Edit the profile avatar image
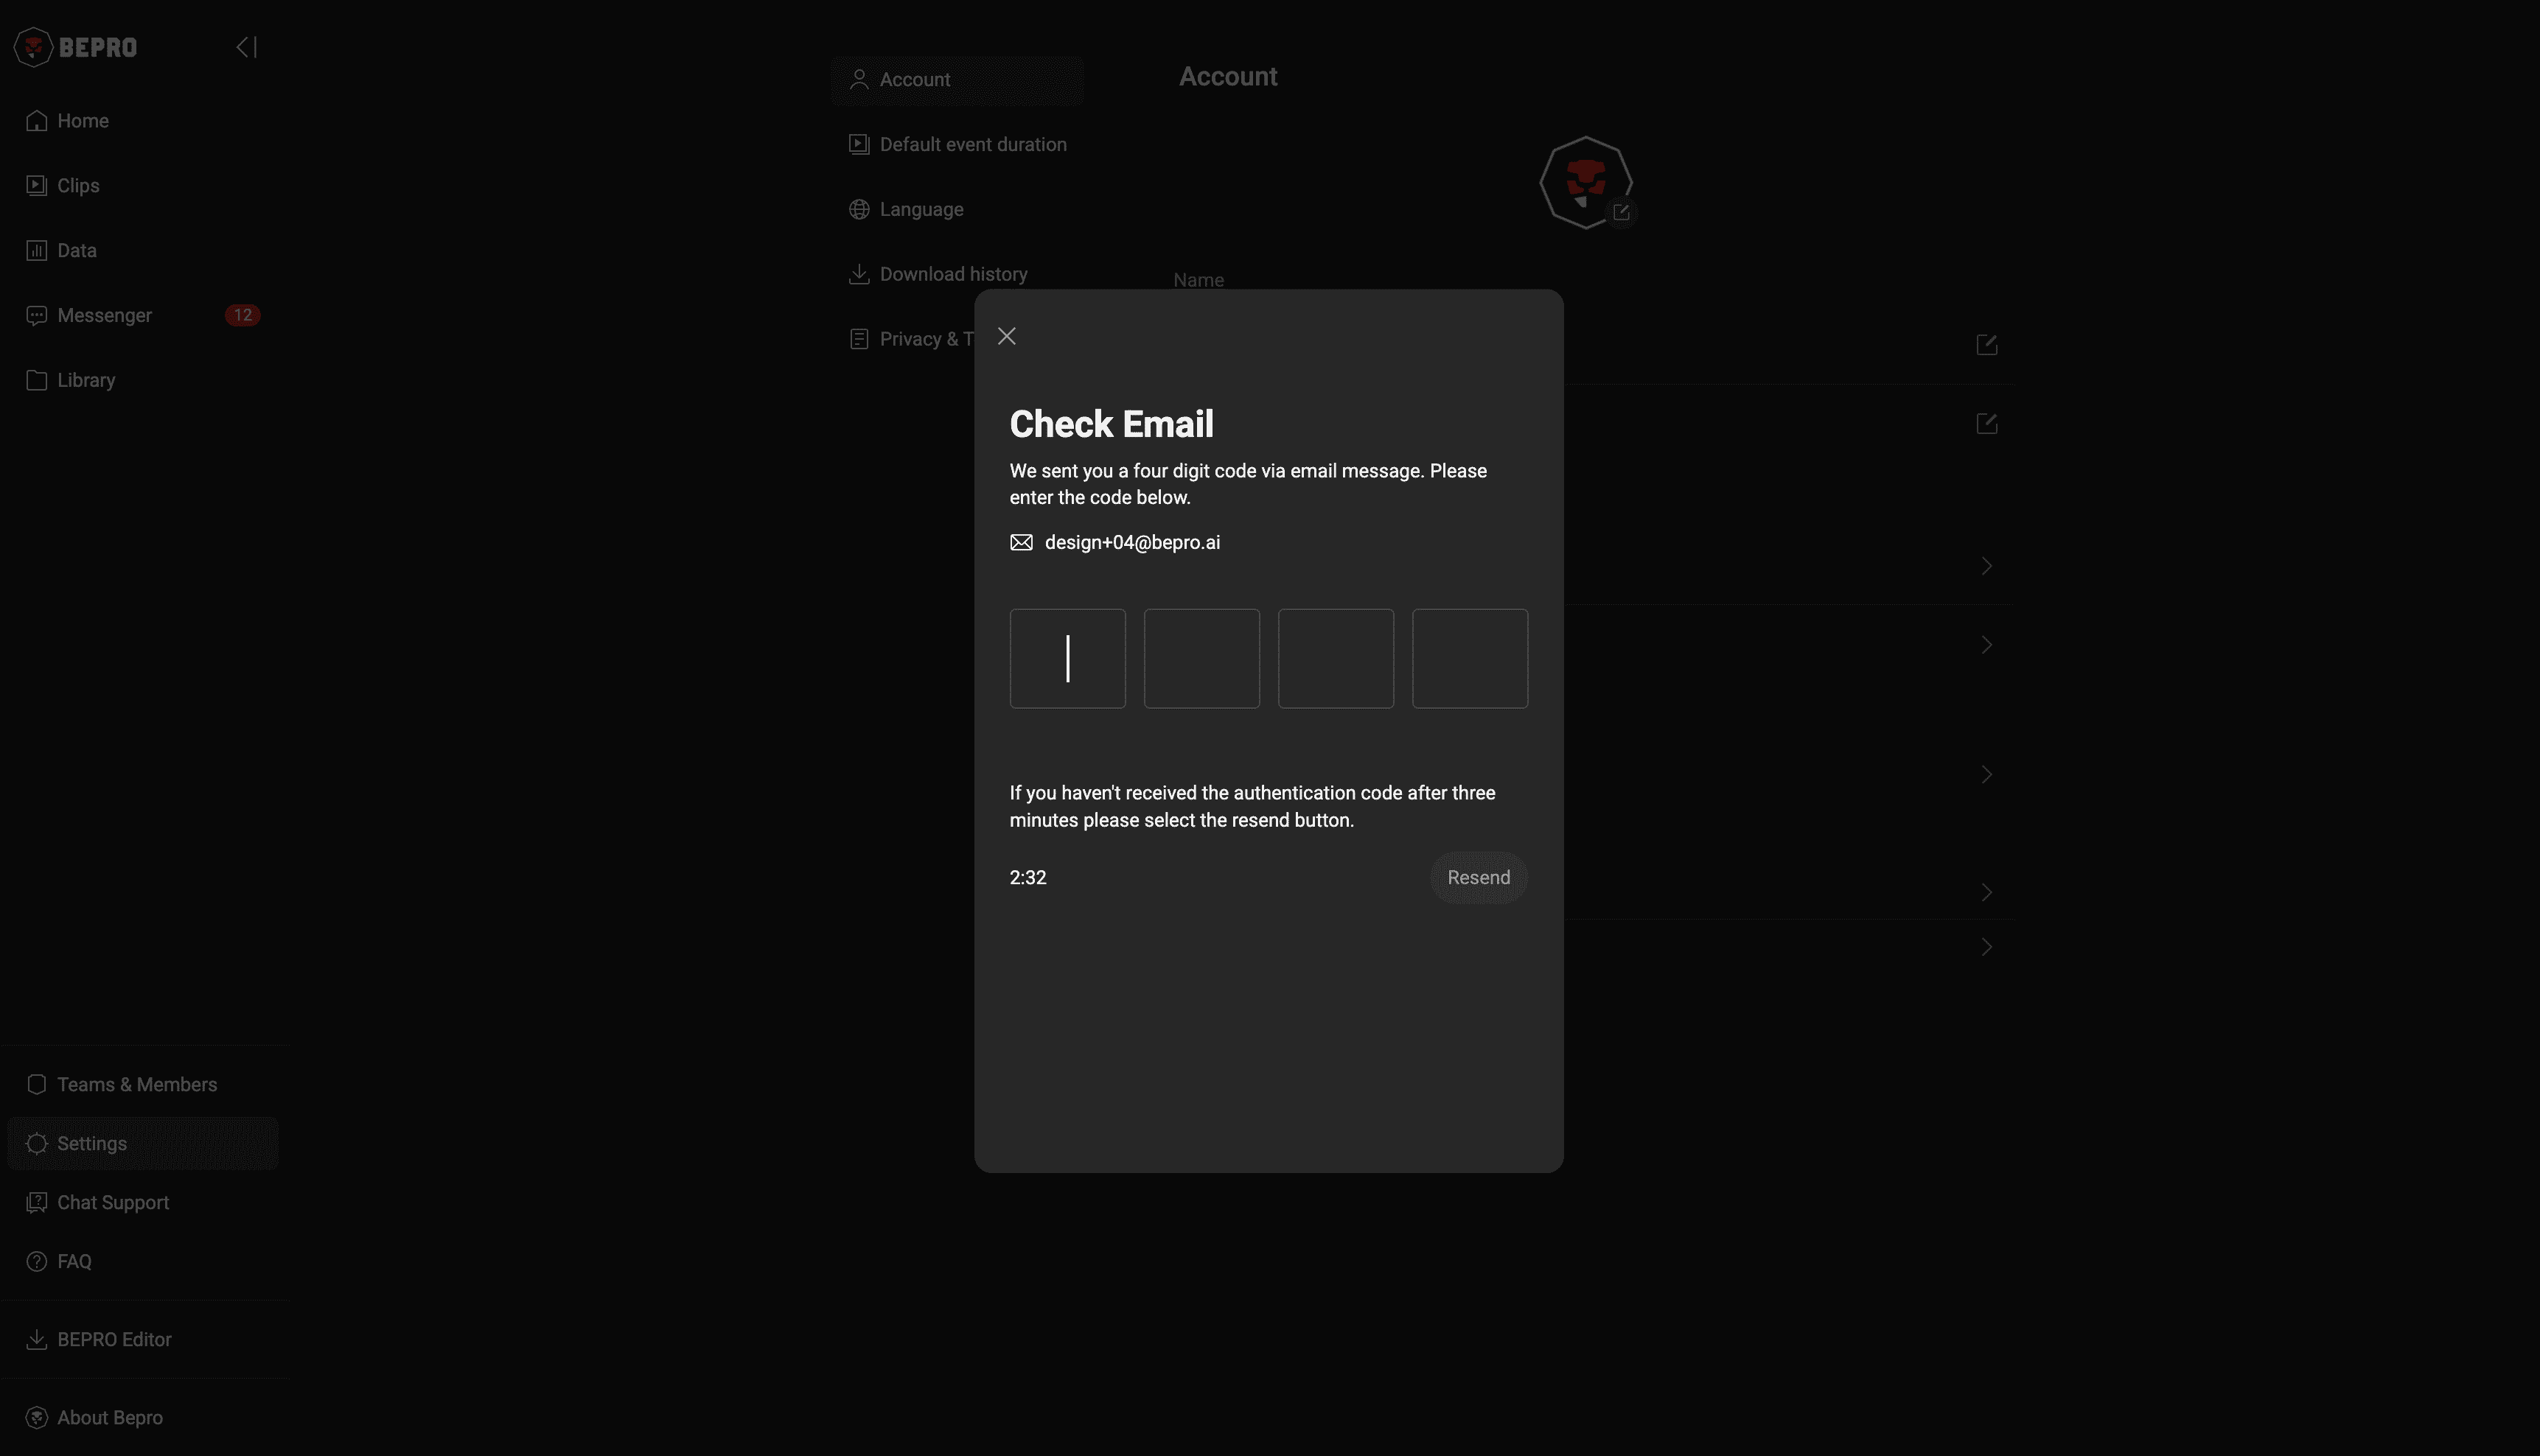2540x1456 pixels. (1620, 212)
